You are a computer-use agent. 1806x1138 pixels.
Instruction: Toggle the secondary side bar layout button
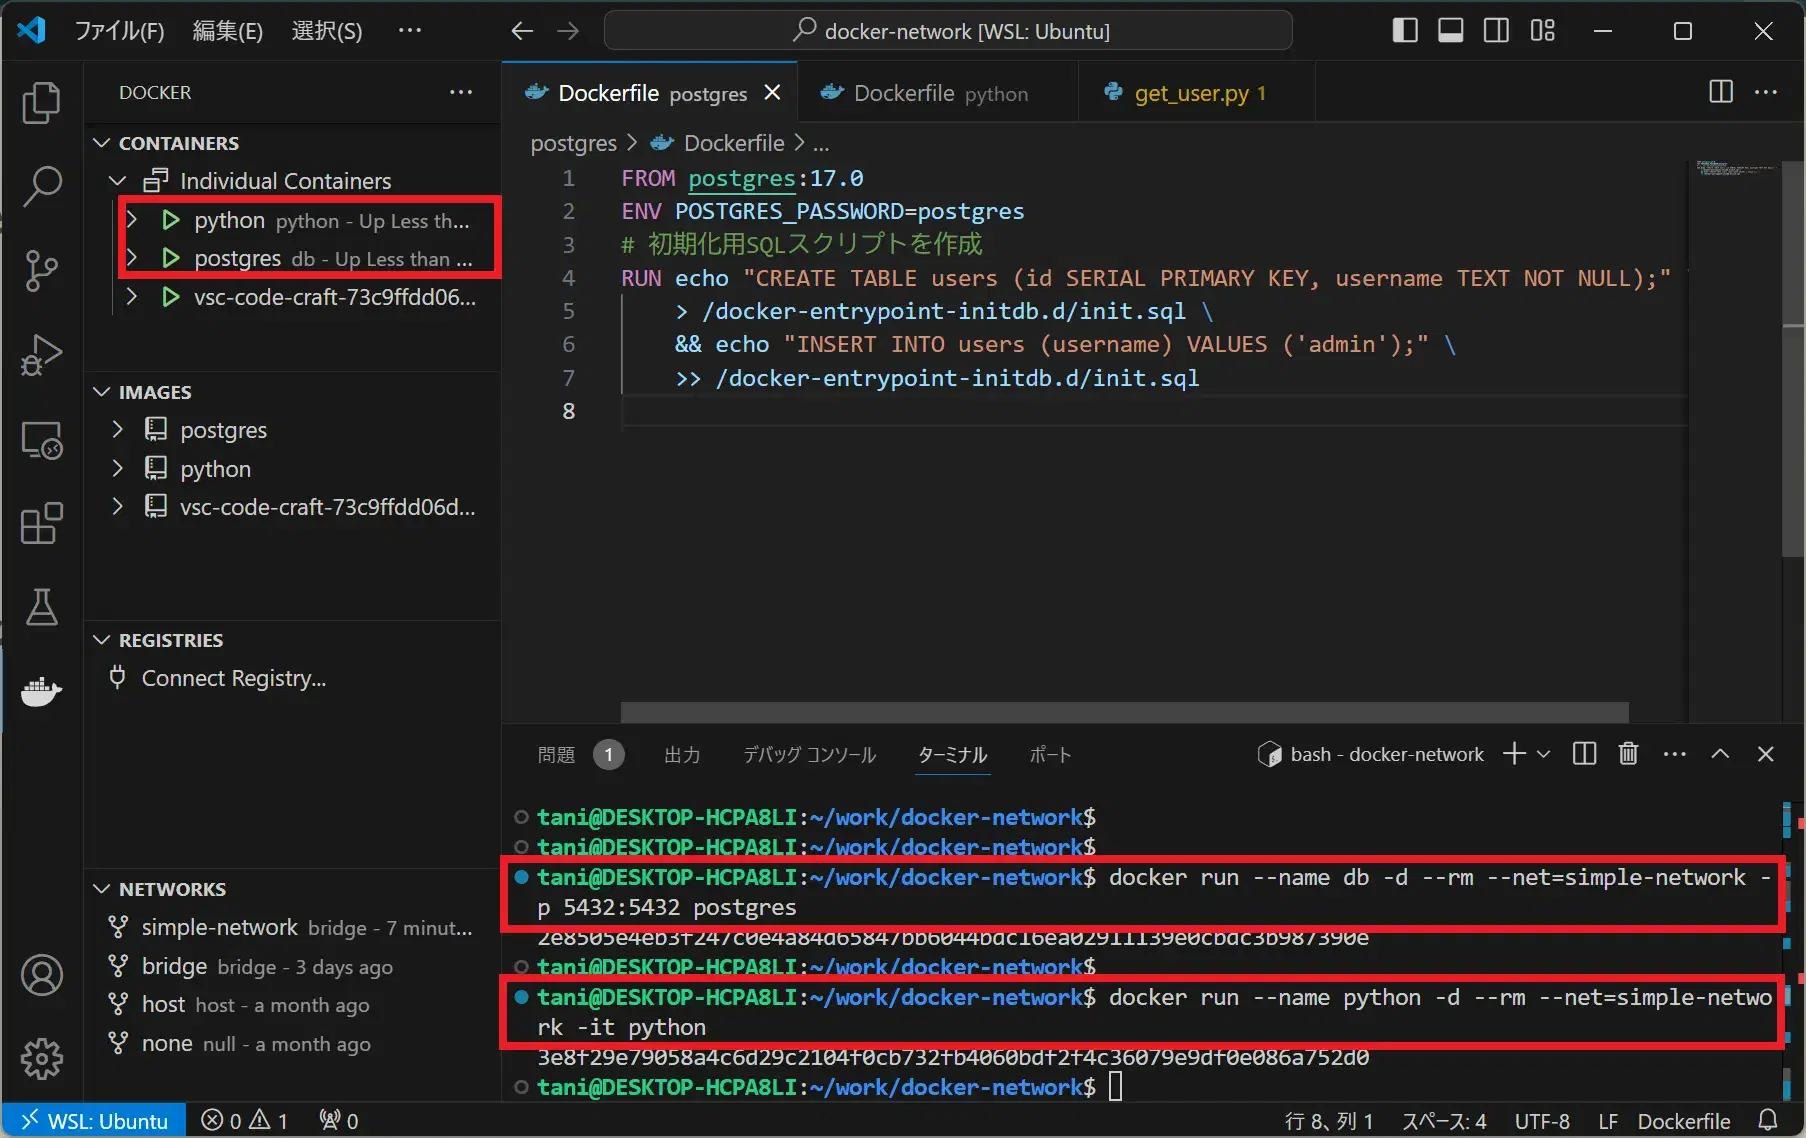click(x=1496, y=31)
